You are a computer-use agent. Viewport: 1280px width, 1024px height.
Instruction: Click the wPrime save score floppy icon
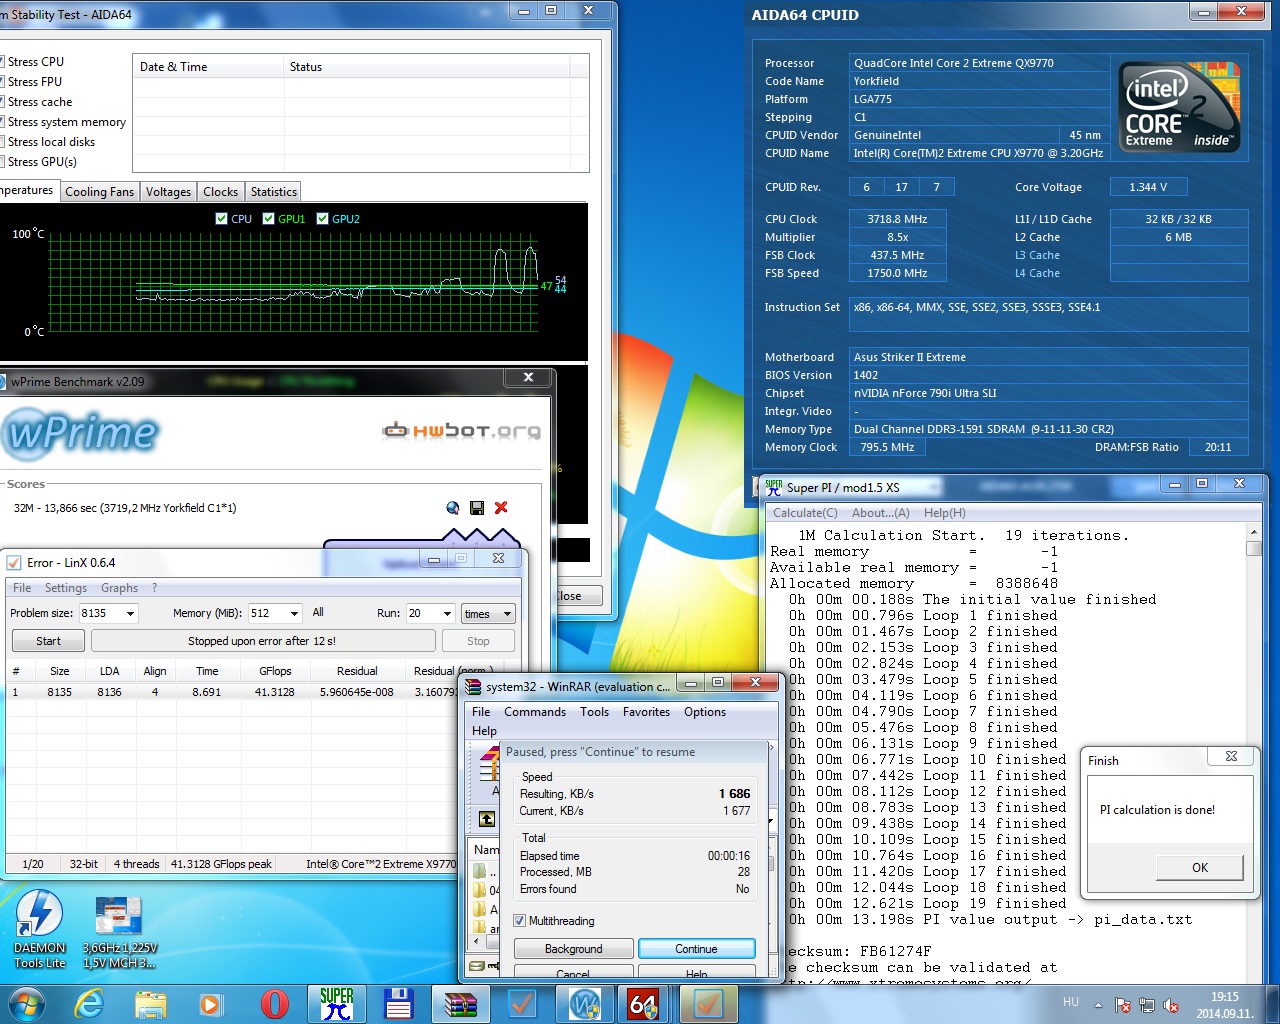click(477, 508)
